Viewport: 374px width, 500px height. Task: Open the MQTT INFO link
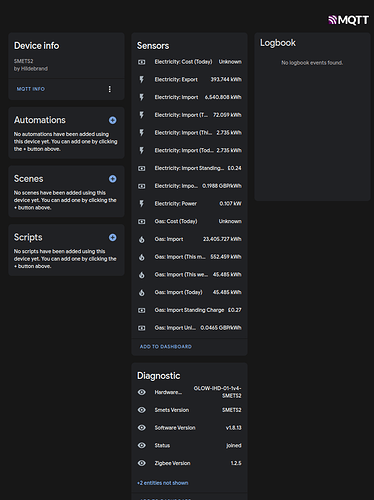(x=31, y=89)
